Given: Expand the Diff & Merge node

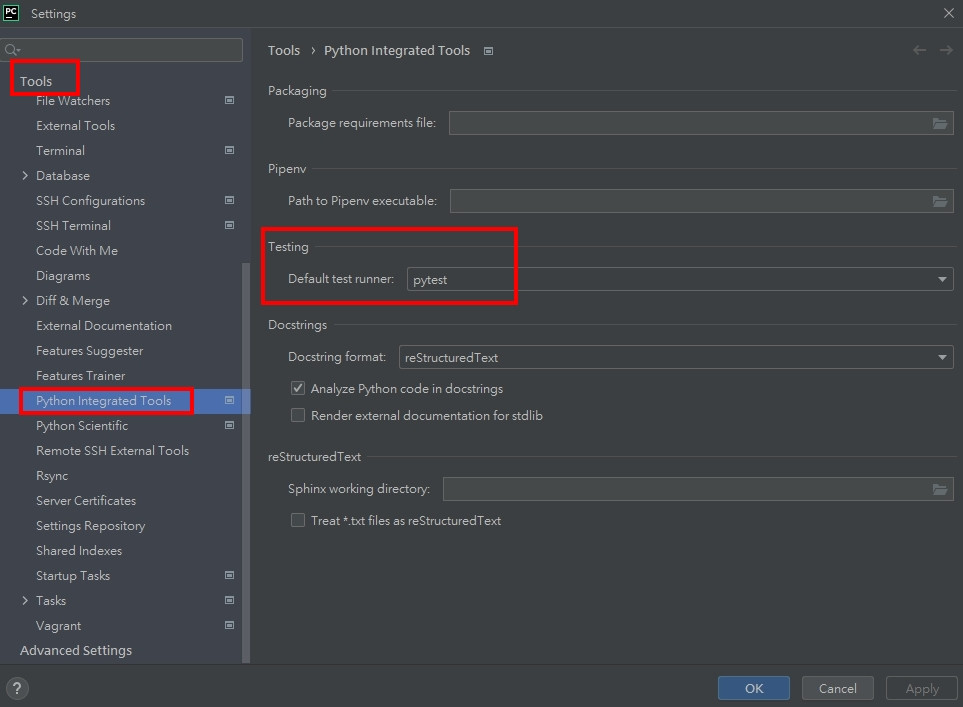Looking at the screenshot, I should click(25, 300).
